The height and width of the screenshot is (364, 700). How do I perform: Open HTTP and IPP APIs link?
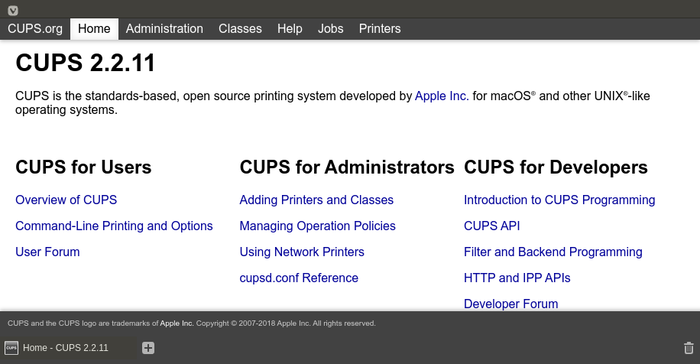(517, 278)
